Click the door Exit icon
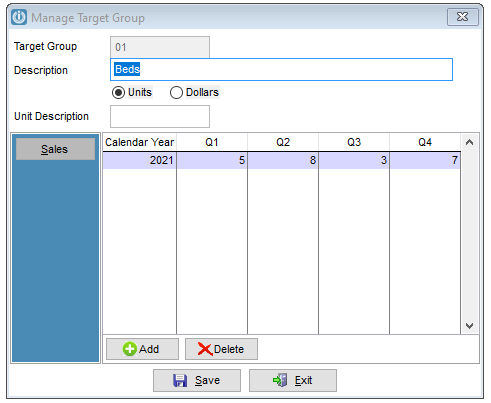 (x=280, y=380)
